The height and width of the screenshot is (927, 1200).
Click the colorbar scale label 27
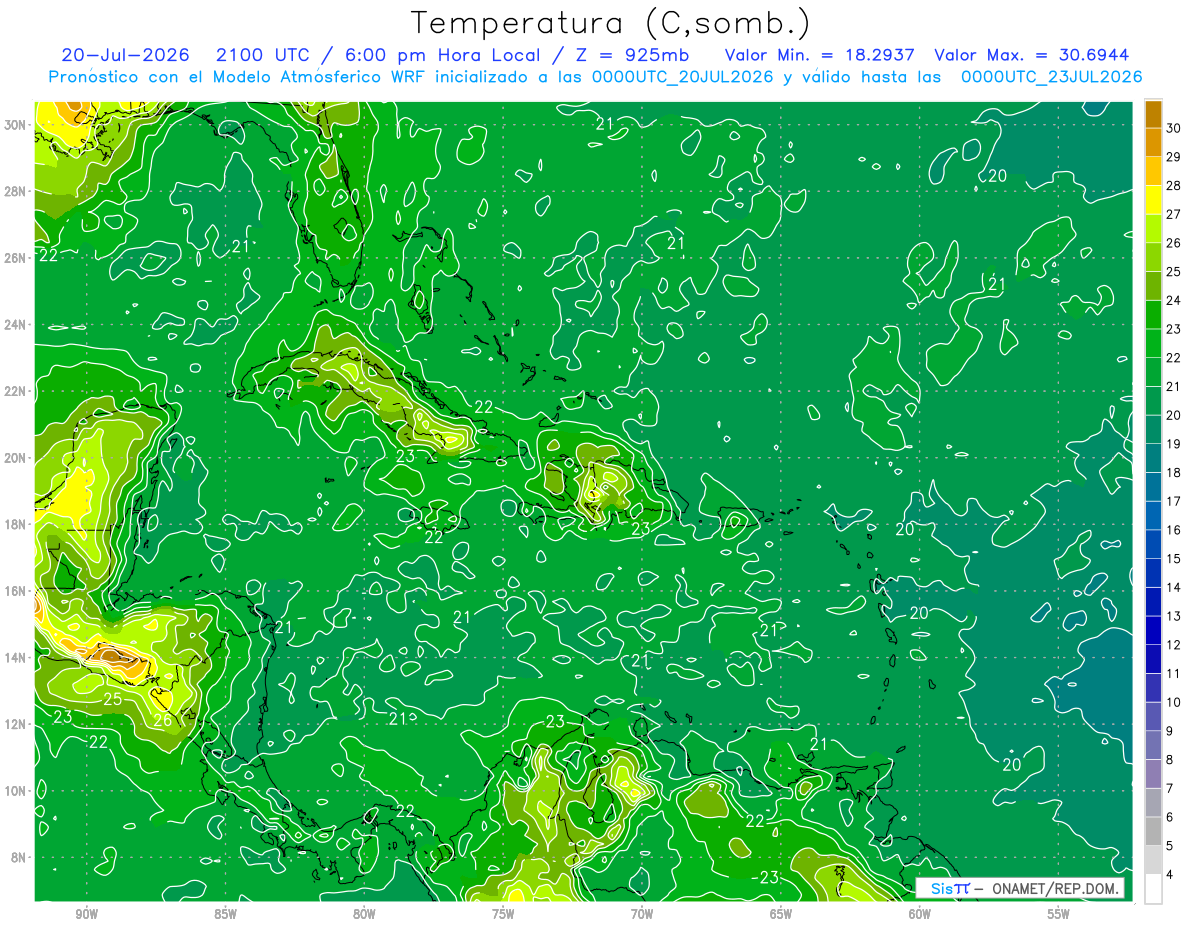pos(1173,214)
